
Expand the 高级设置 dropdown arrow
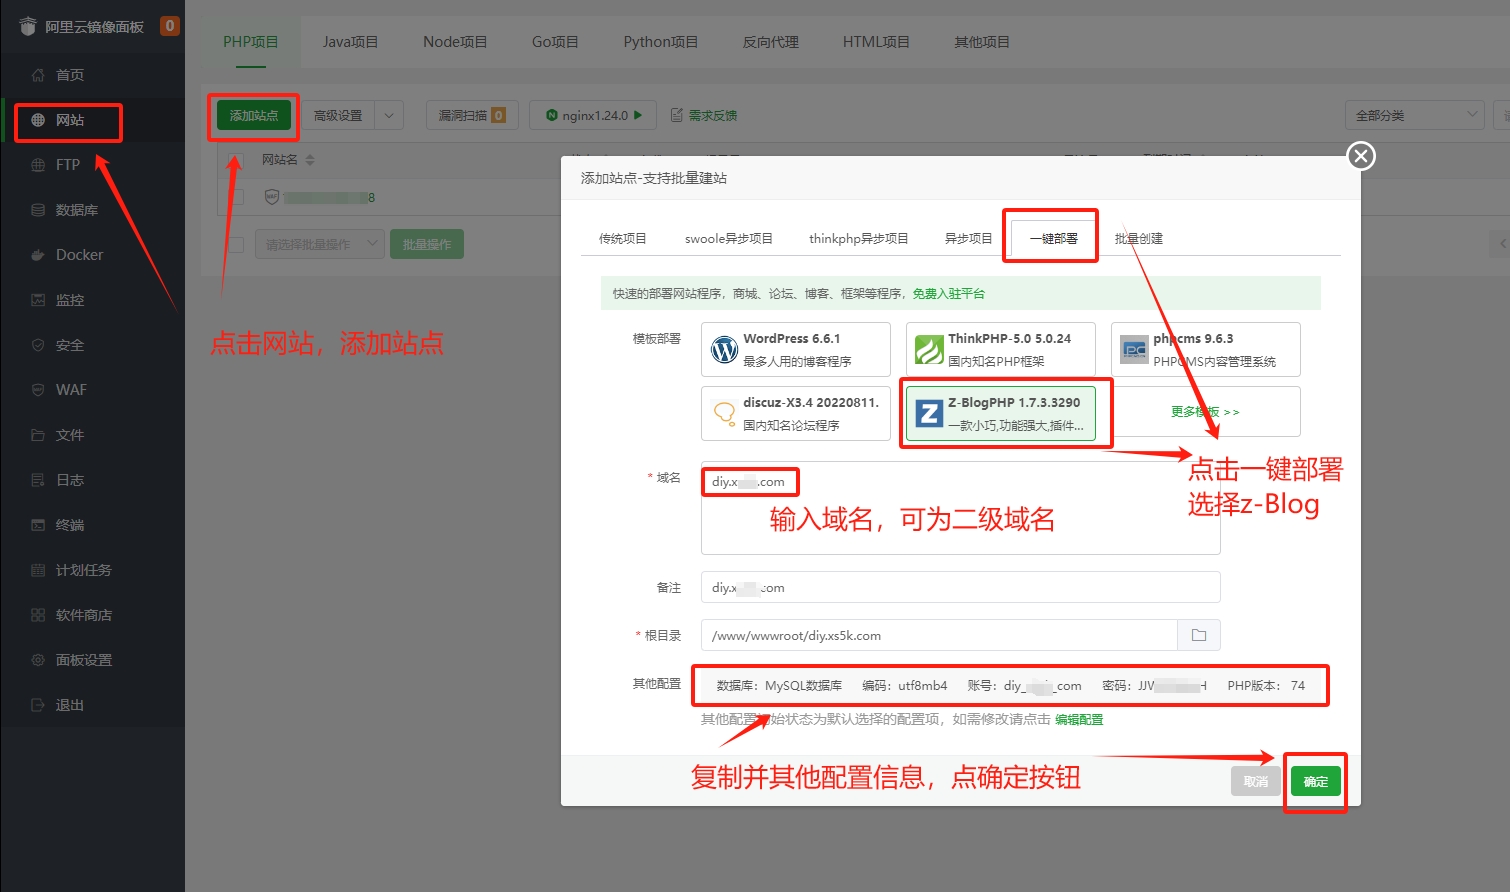tap(390, 114)
